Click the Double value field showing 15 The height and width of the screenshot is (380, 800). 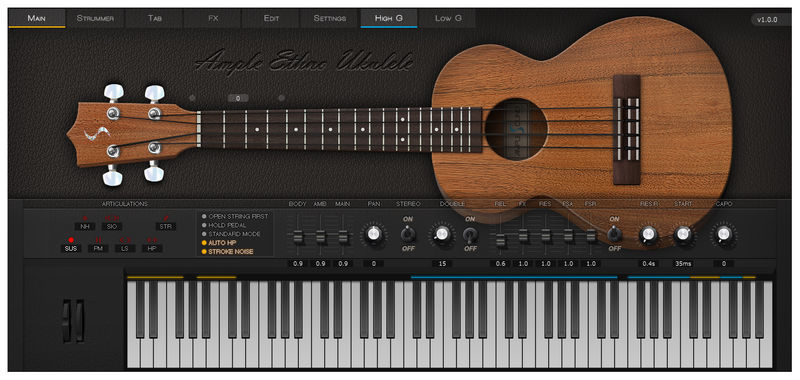442,264
